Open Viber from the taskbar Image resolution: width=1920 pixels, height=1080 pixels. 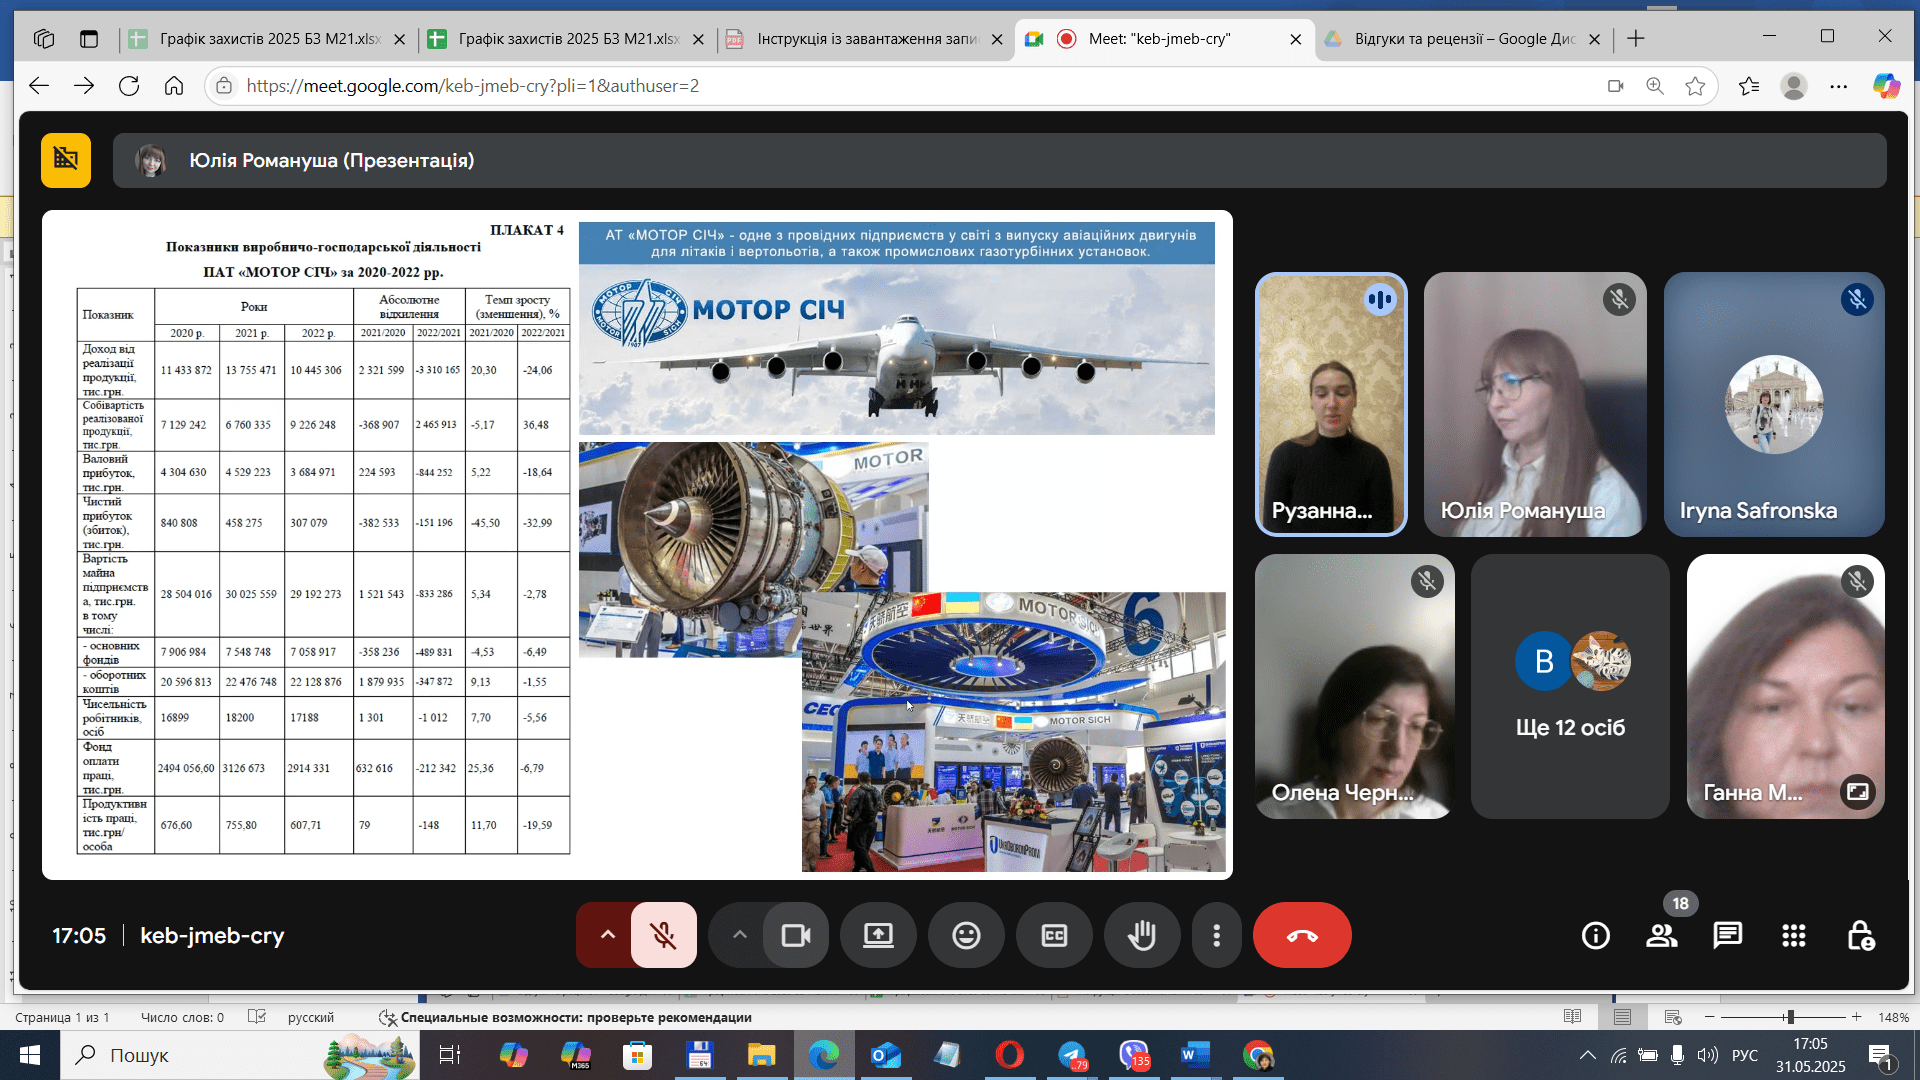[1134, 1055]
